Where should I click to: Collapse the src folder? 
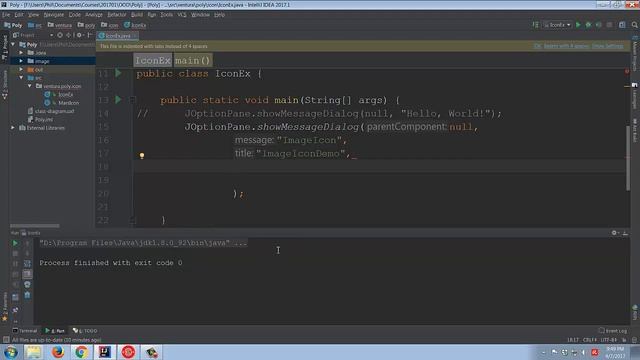click(21, 78)
